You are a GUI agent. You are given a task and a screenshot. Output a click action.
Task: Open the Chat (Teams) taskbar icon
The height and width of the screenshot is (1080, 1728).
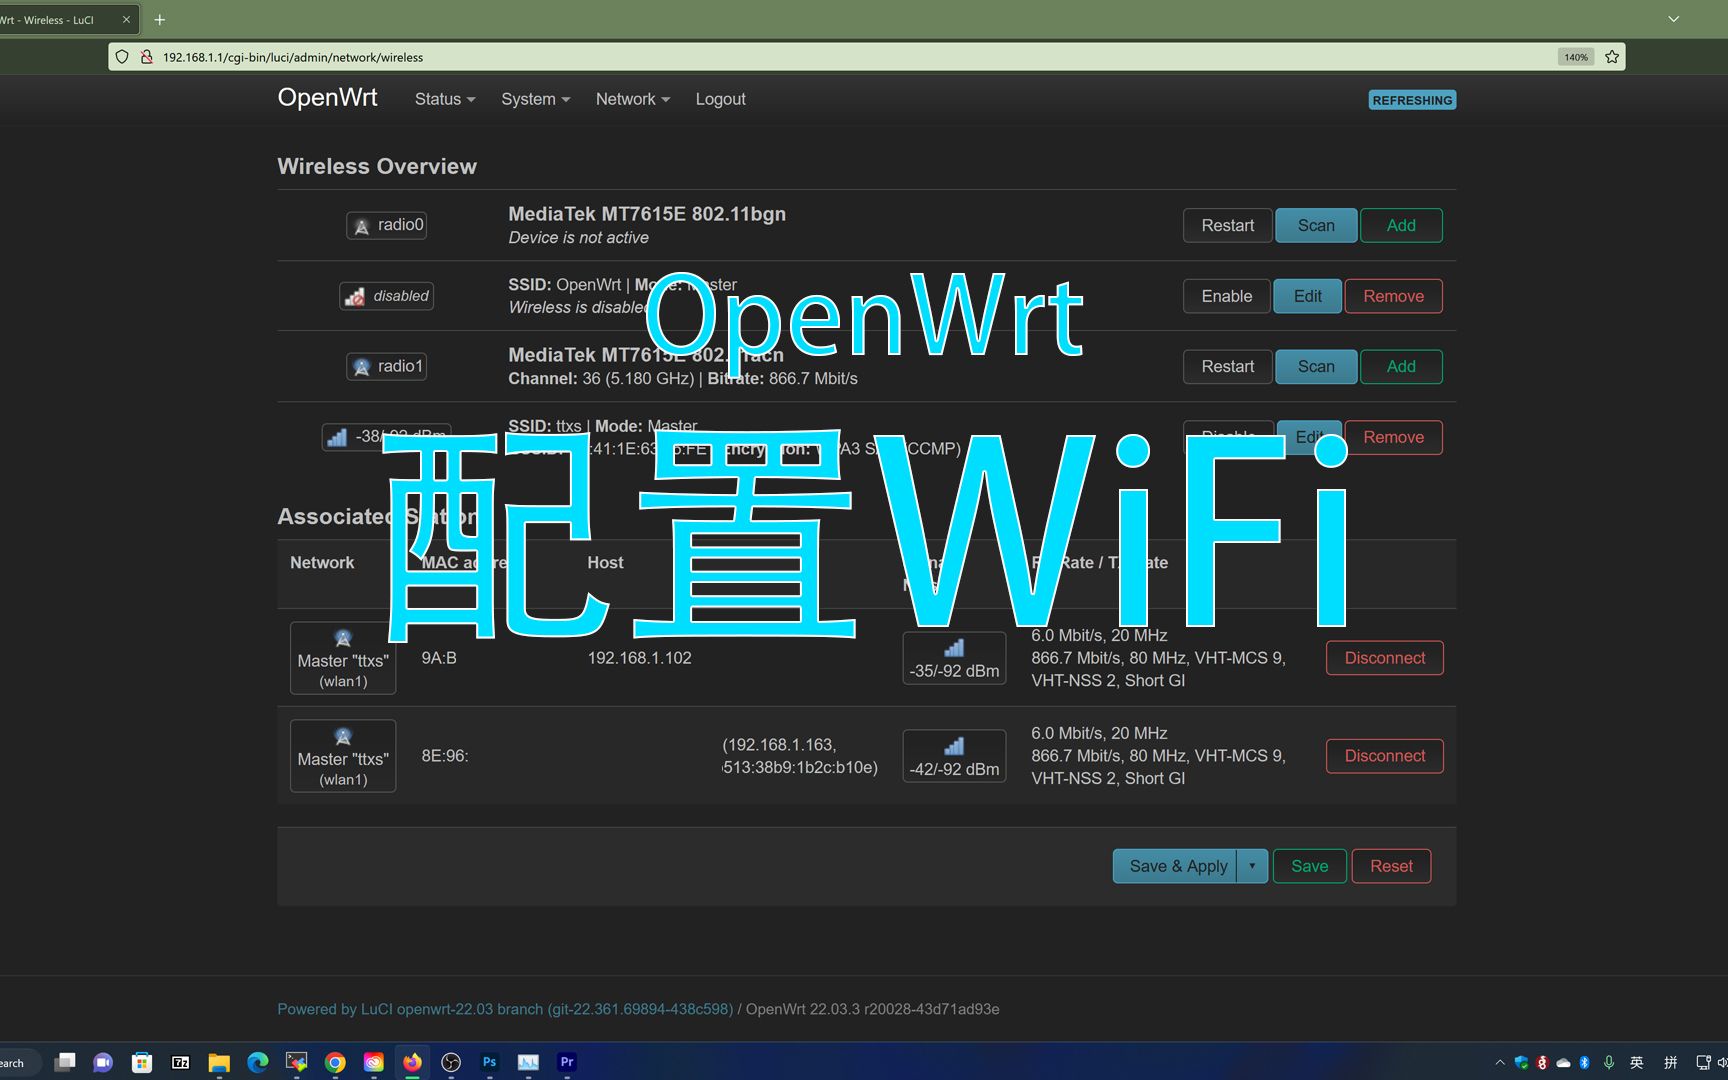pos(103,1062)
